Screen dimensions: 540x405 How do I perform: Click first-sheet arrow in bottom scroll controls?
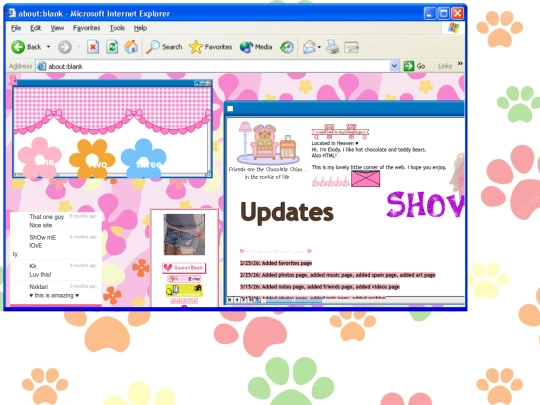(x=229, y=300)
